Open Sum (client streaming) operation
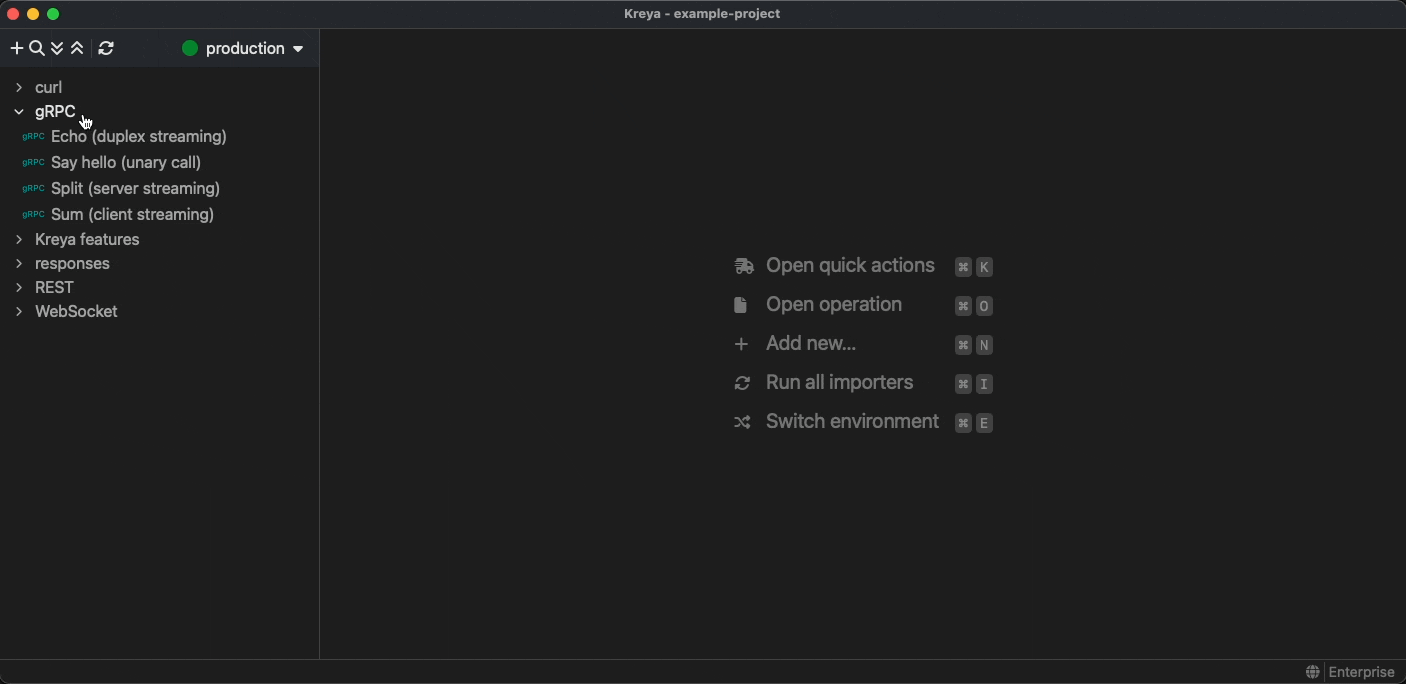Image resolution: width=1406 pixels, height=684 pixels. click(132, 214)
